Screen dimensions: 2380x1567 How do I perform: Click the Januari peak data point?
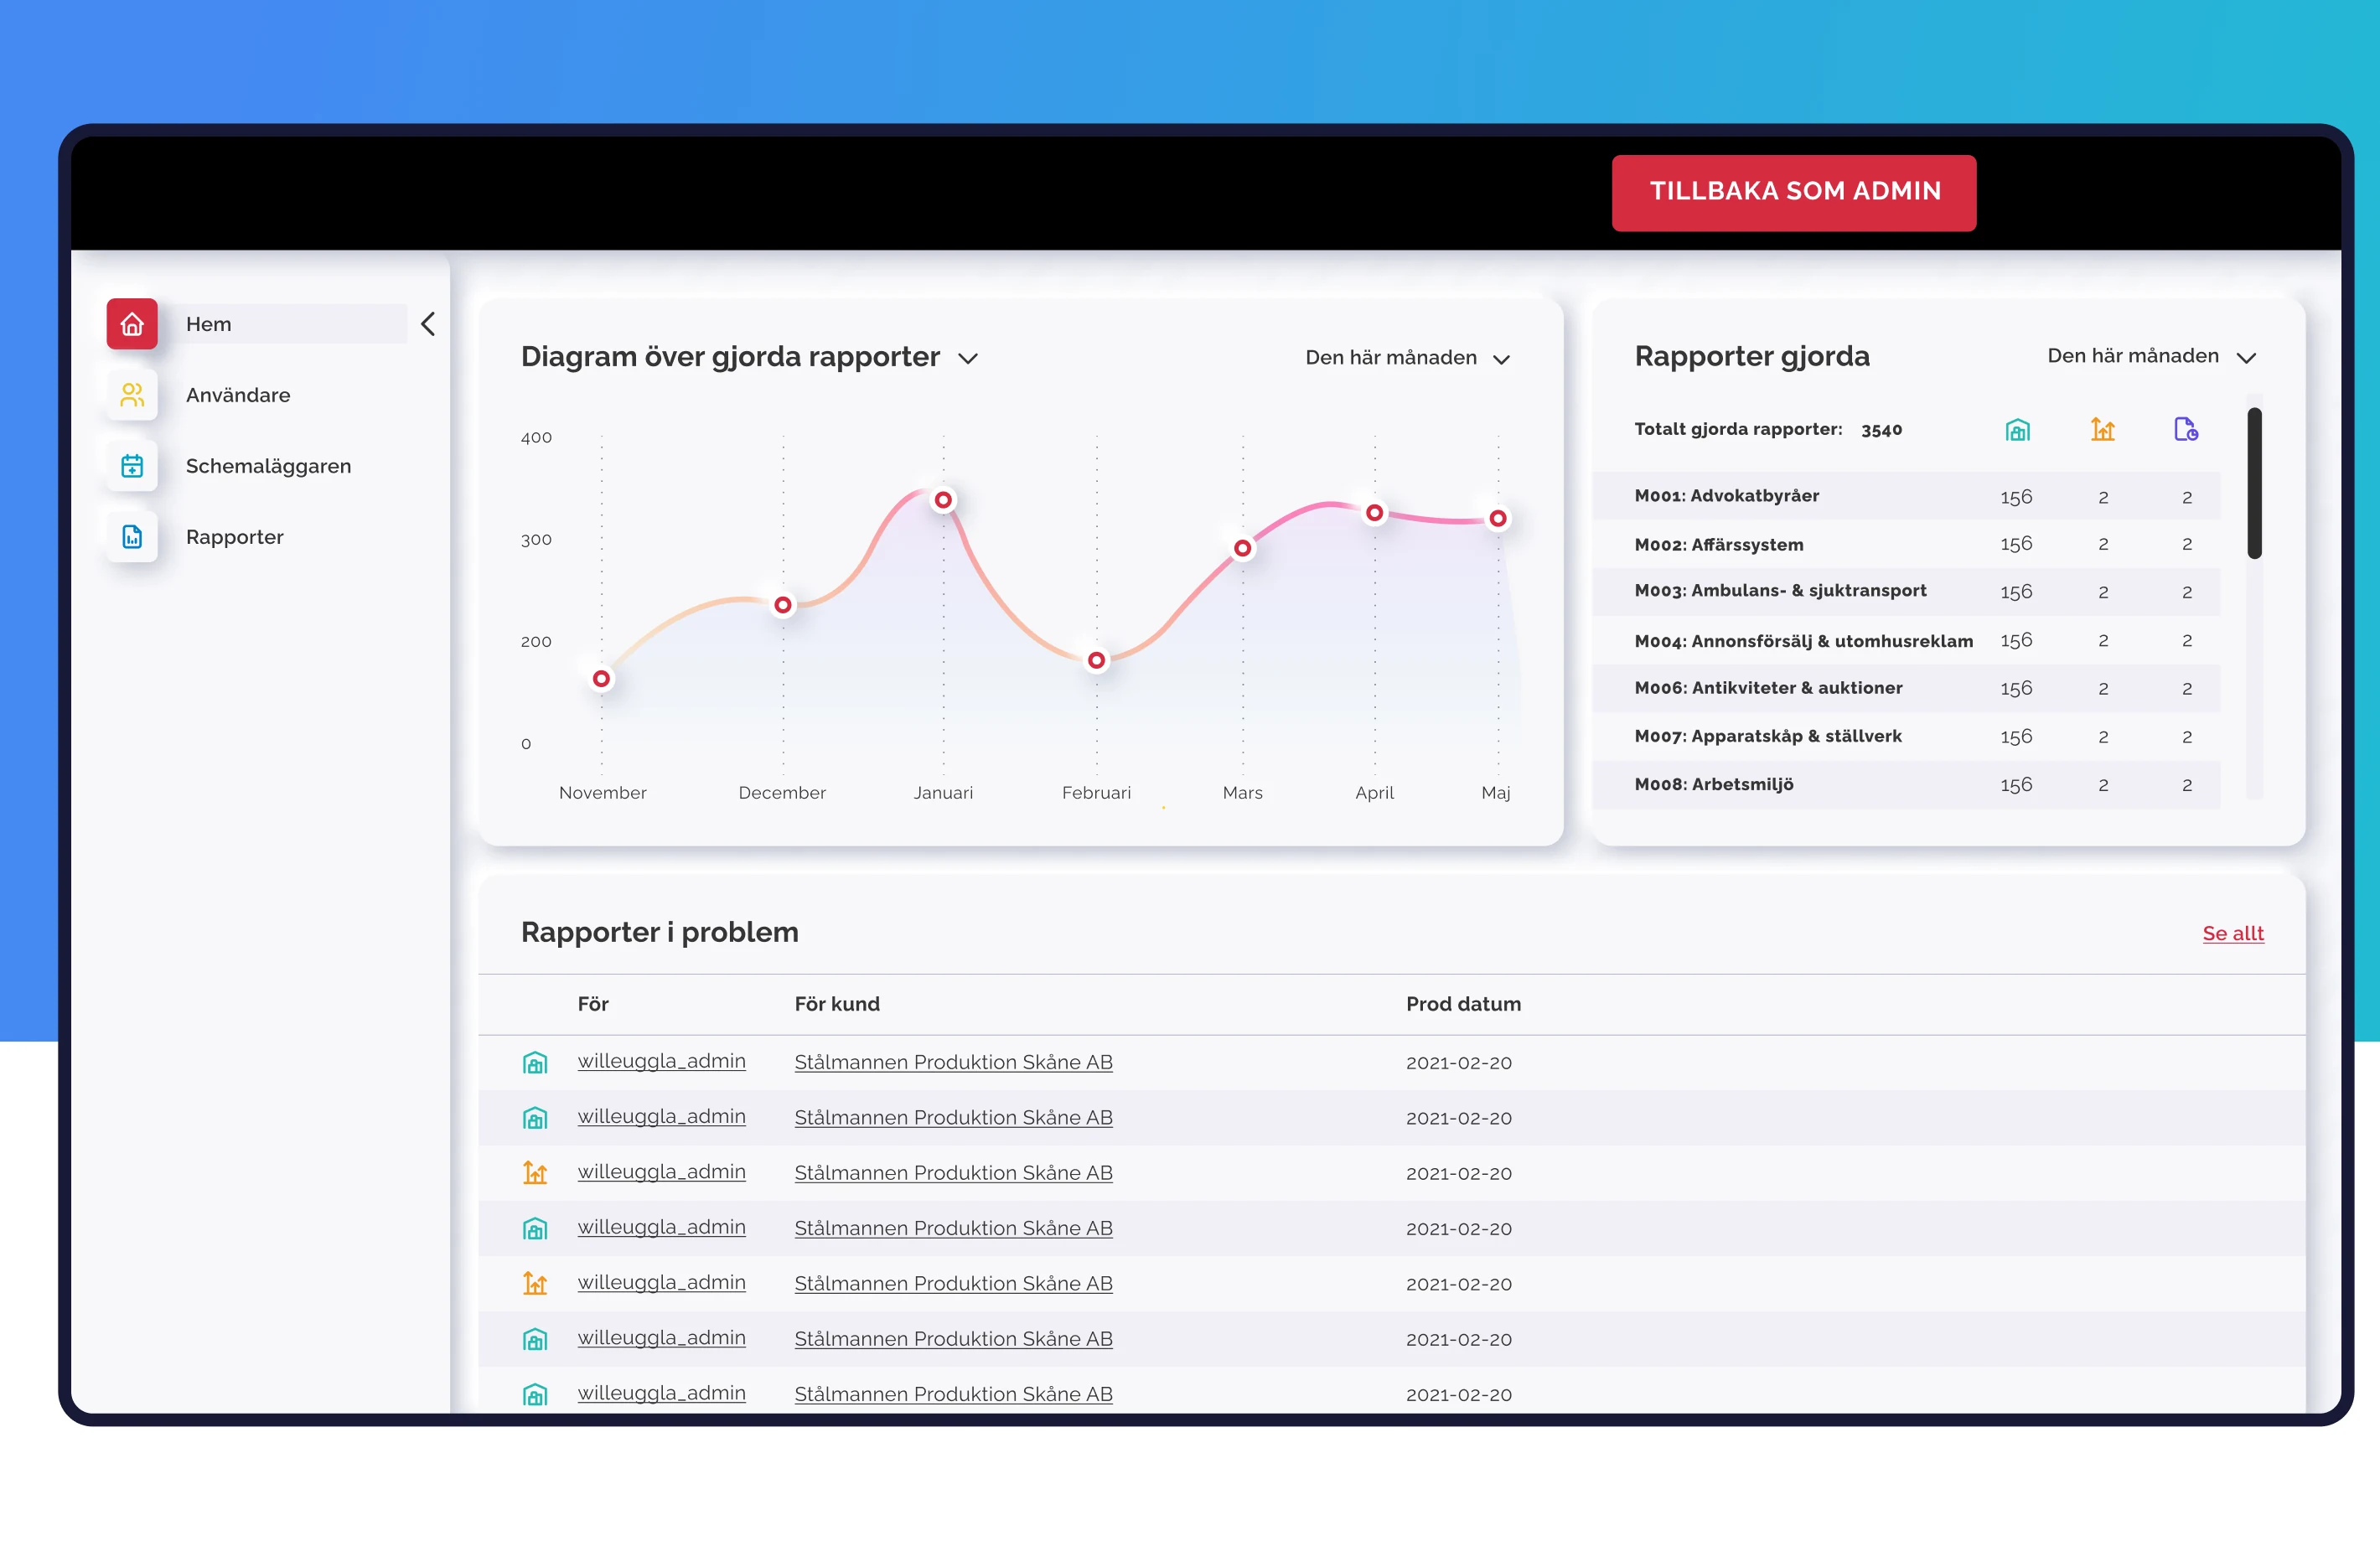[943, 500]
